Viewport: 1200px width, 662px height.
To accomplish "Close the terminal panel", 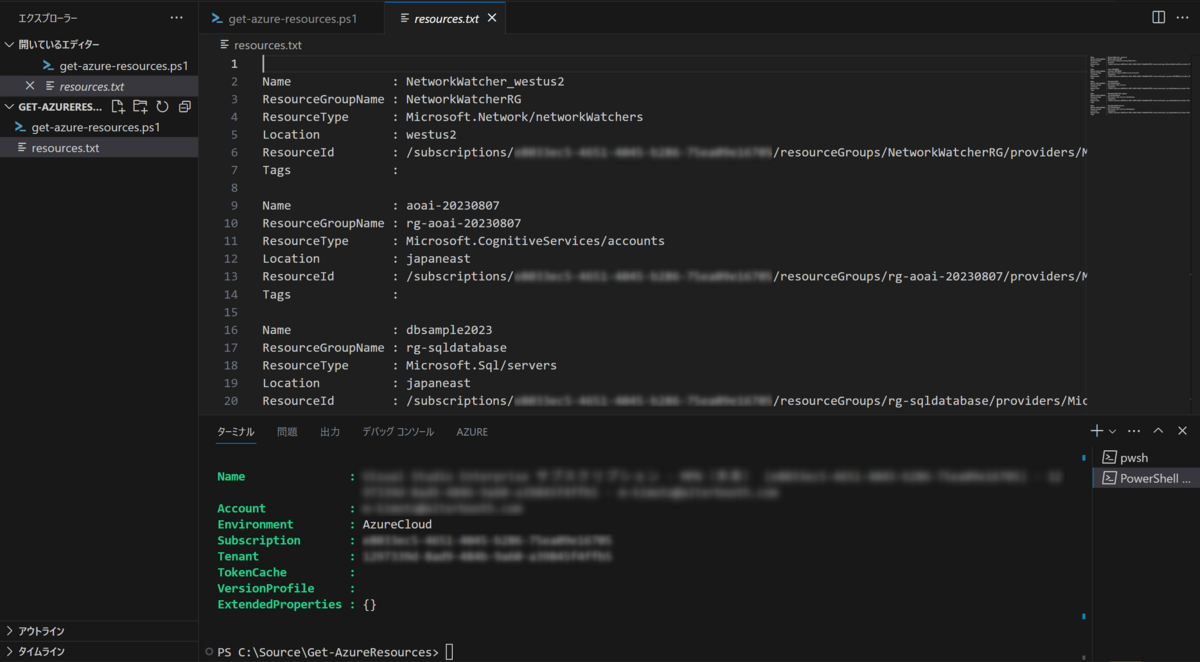I will tap(1182, 431).
